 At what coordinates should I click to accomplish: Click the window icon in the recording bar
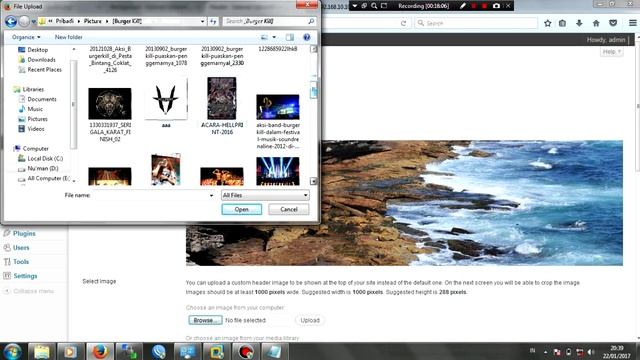364,6
